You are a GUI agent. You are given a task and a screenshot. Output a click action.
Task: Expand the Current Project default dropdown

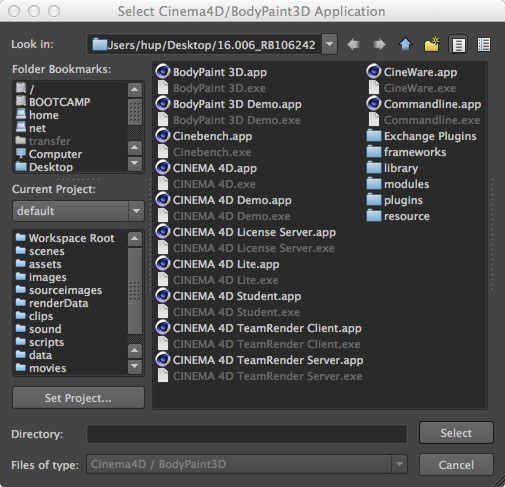(136, 211)
